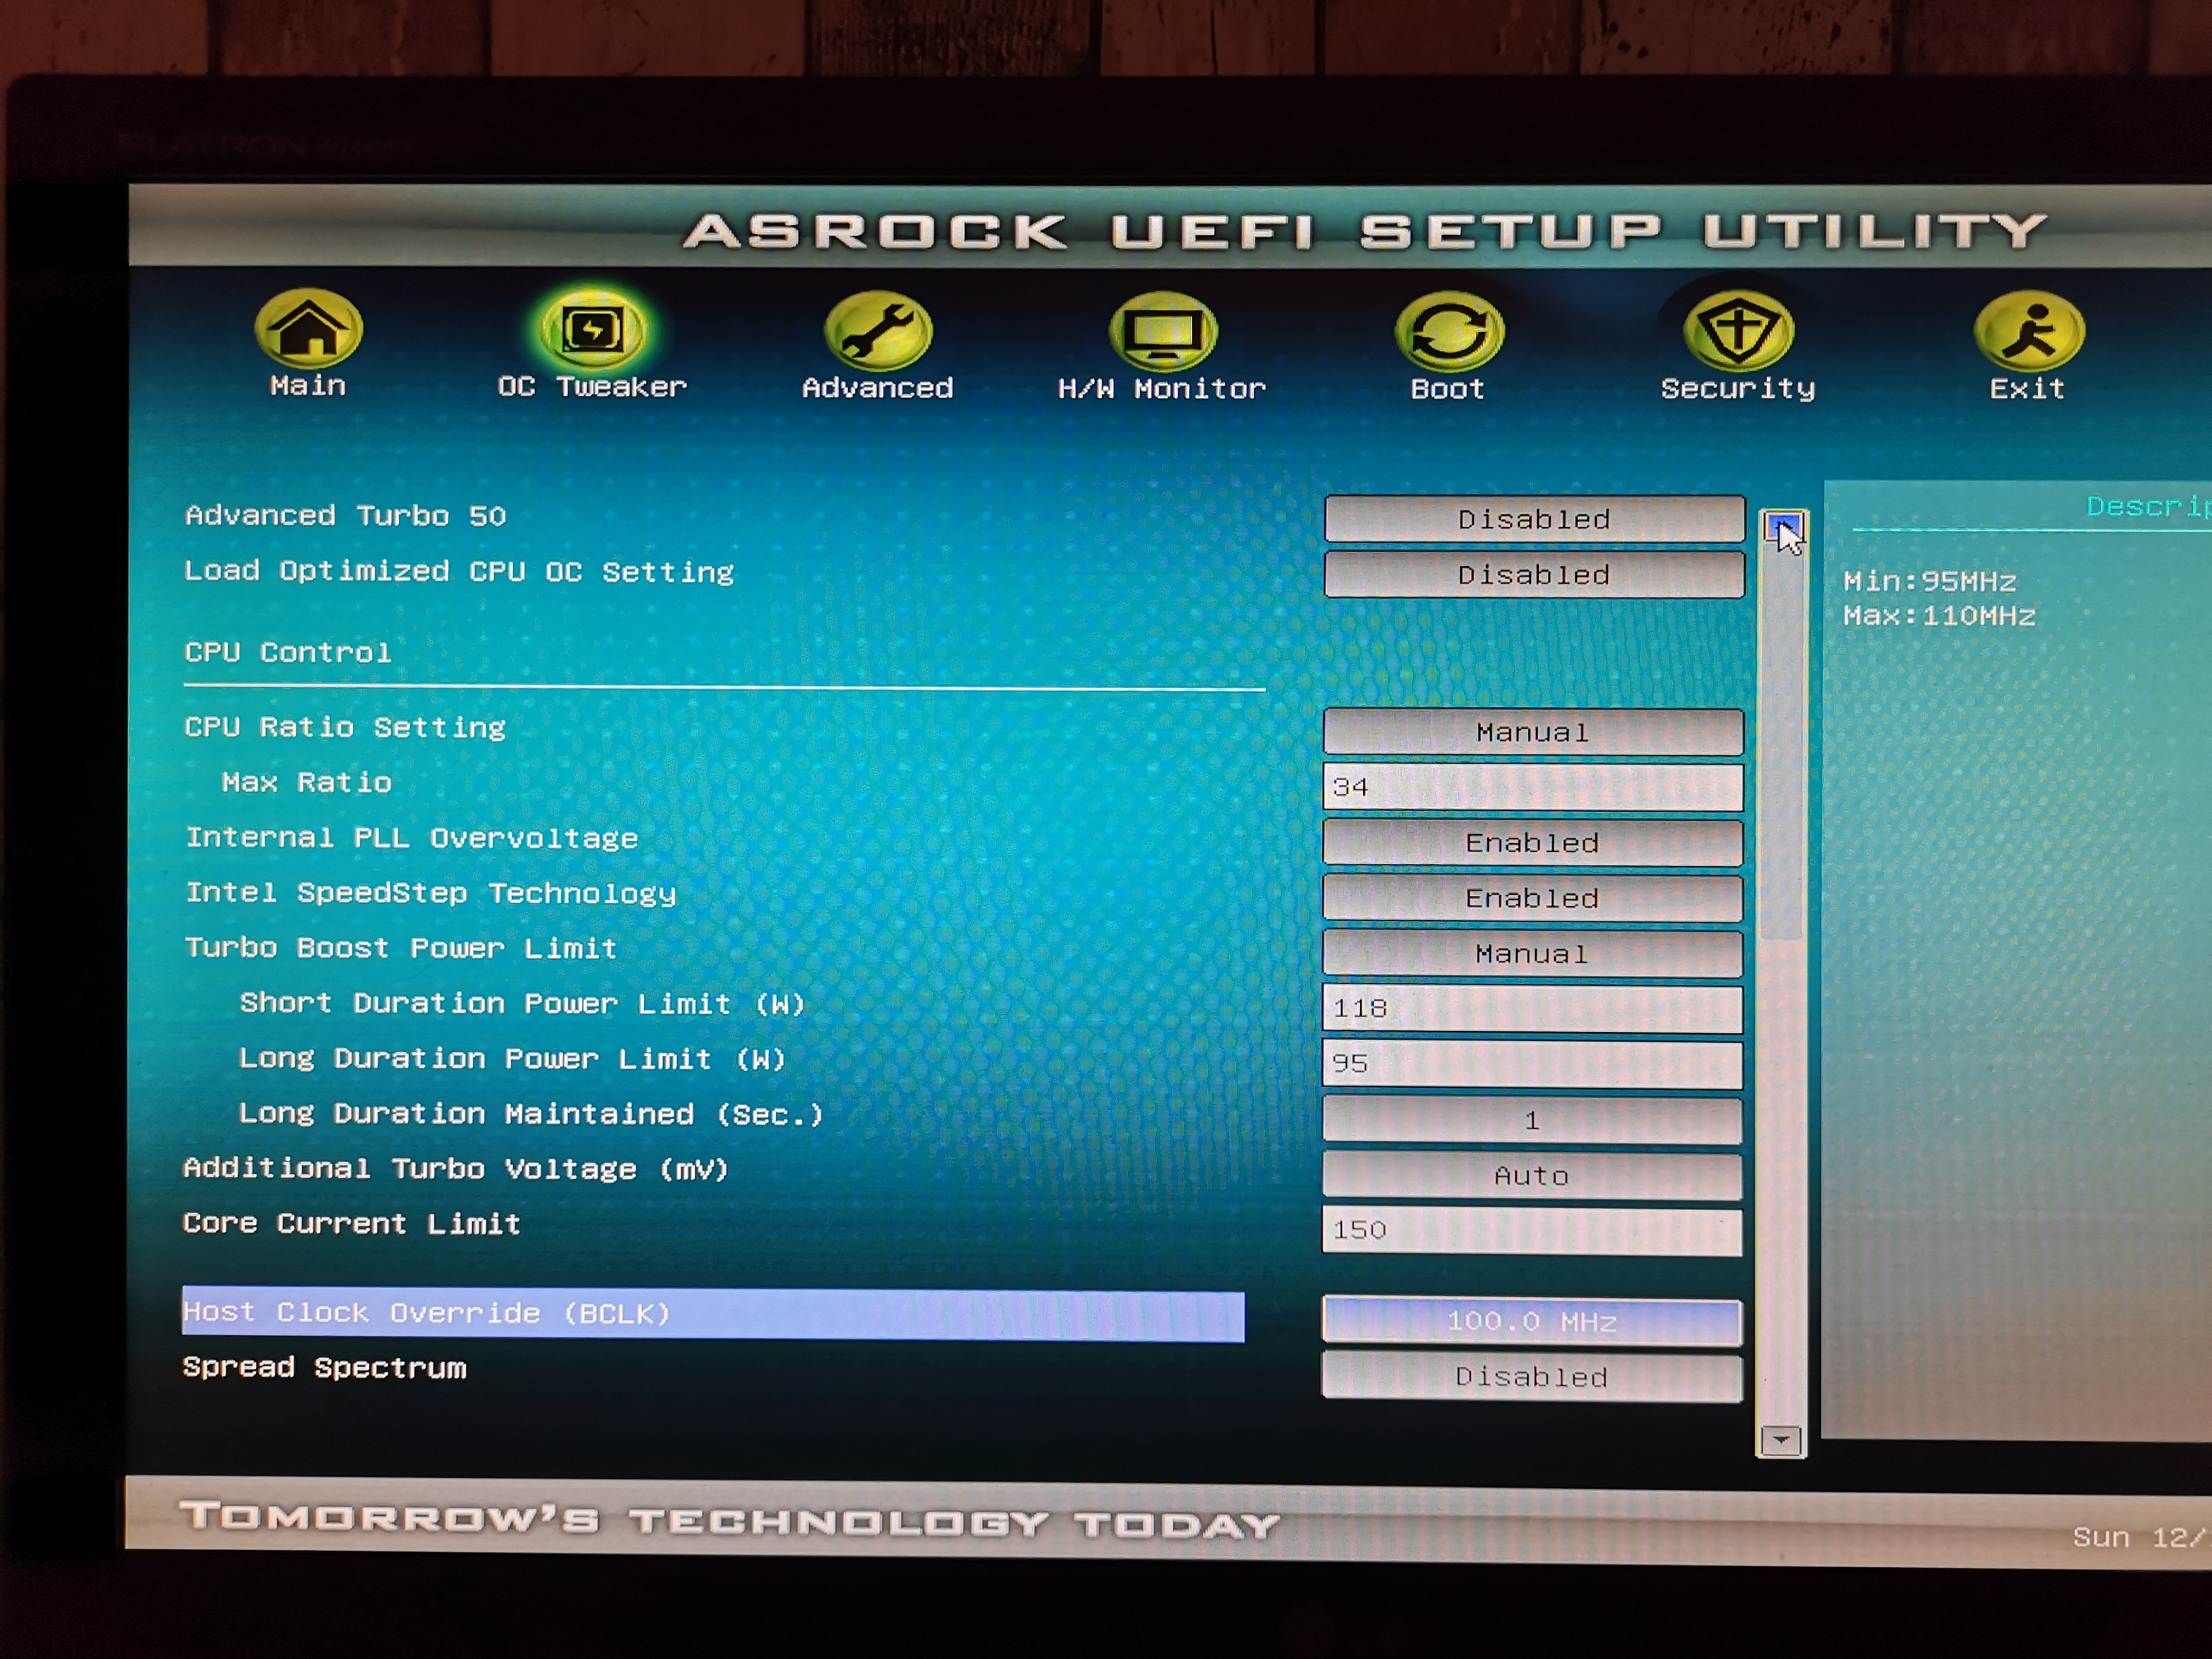Click the Advanced tab label

[878, 388]
